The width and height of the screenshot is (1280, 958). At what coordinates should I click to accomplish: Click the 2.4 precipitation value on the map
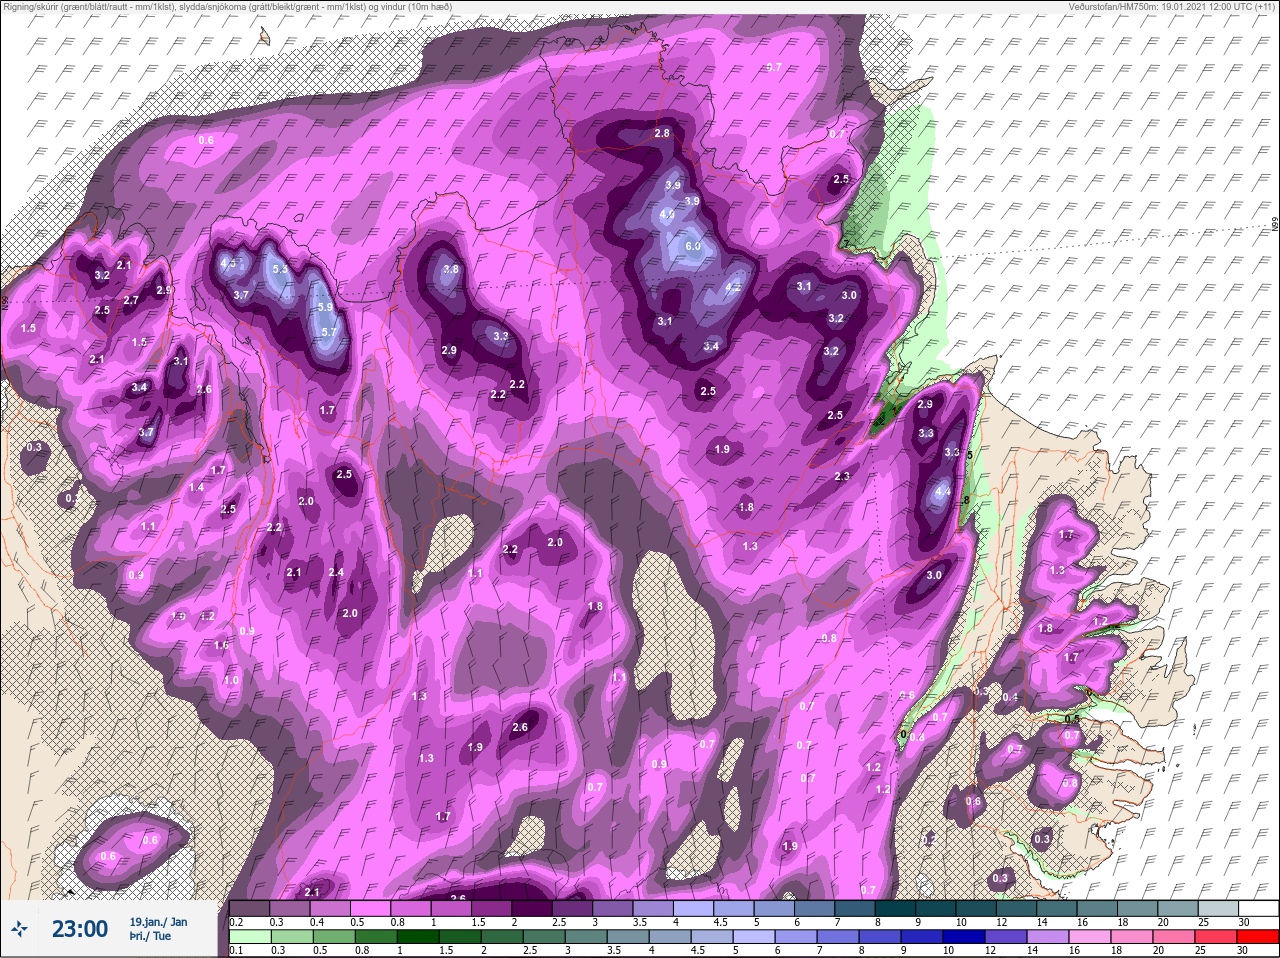click(336, 572)
